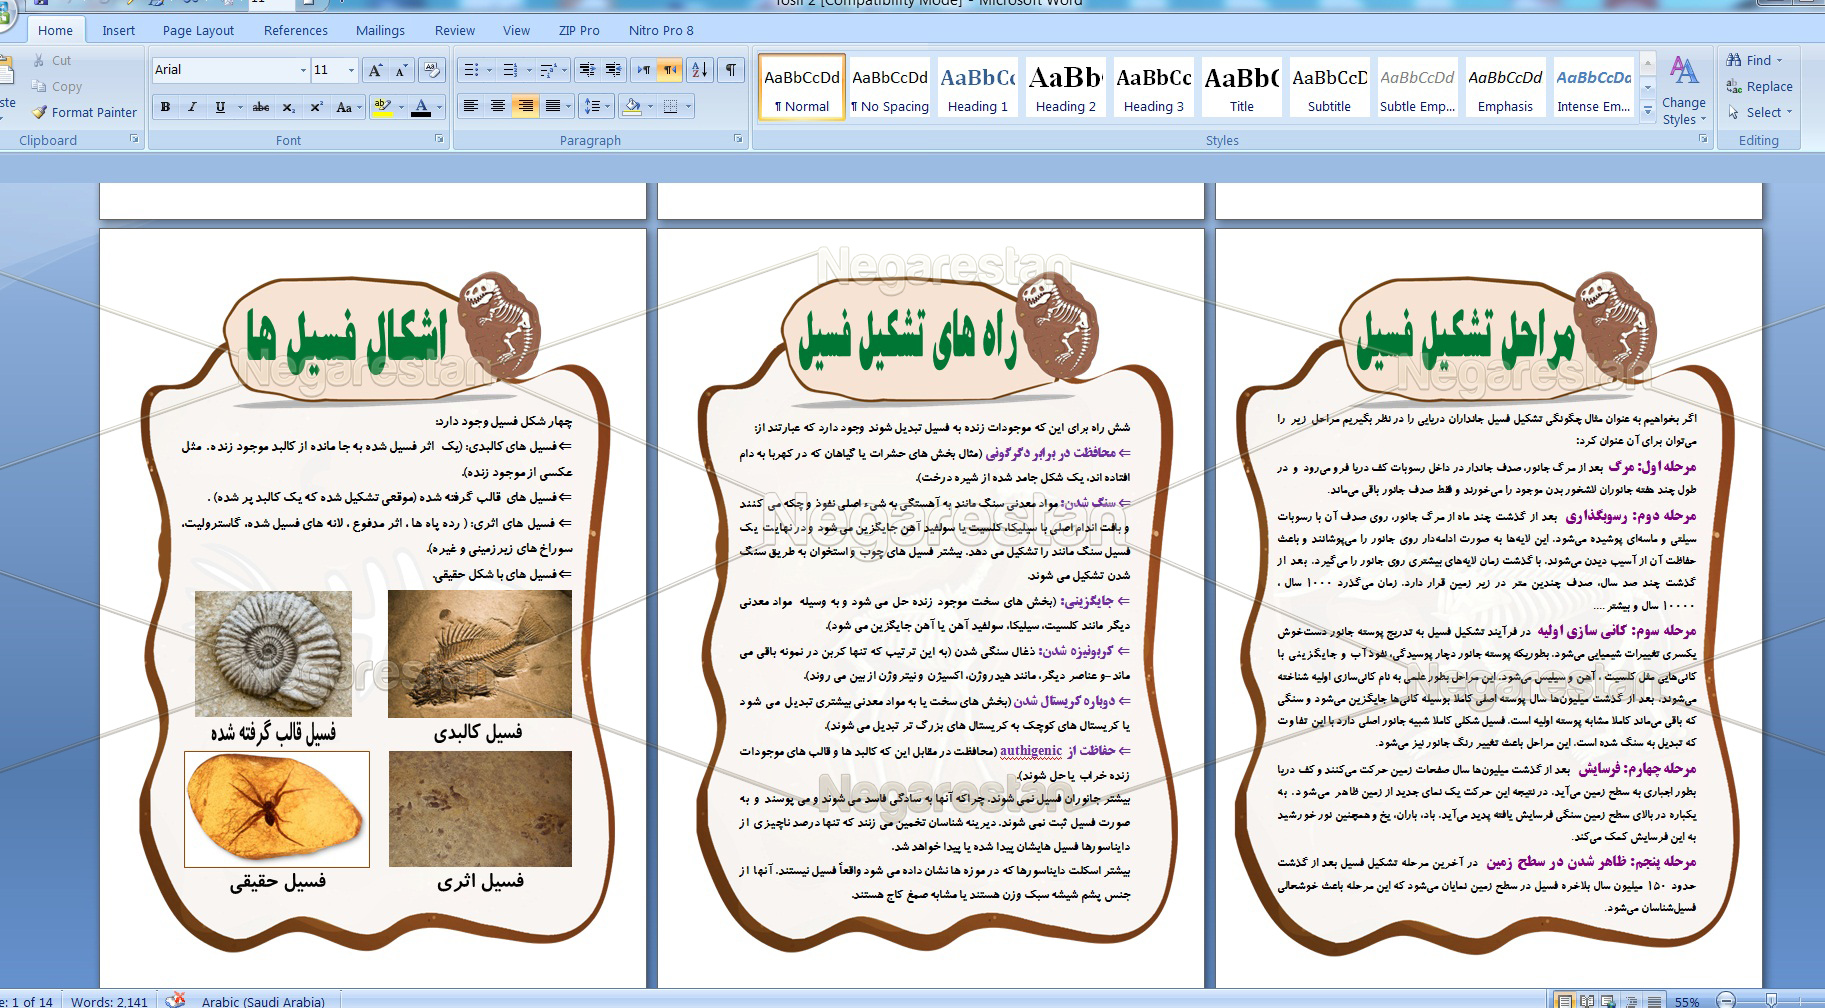
Task: Align text left
Action: tap(471, 106)
